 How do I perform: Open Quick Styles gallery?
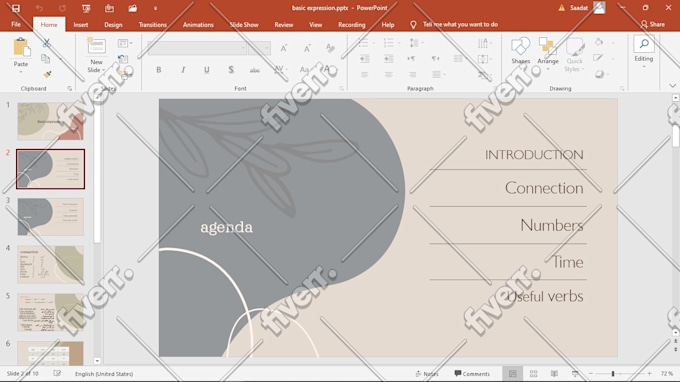(x=574, y=55)
